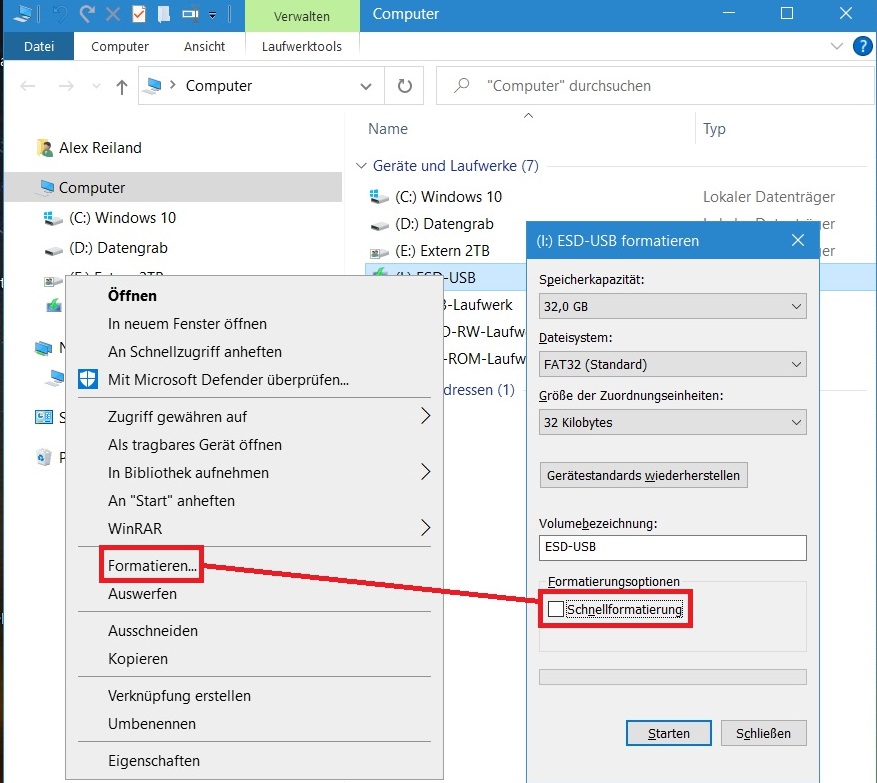Open recent locations dropdown arrow
Image resolution: width=877 pixels, height=783 pixels.
coord(96,86)
